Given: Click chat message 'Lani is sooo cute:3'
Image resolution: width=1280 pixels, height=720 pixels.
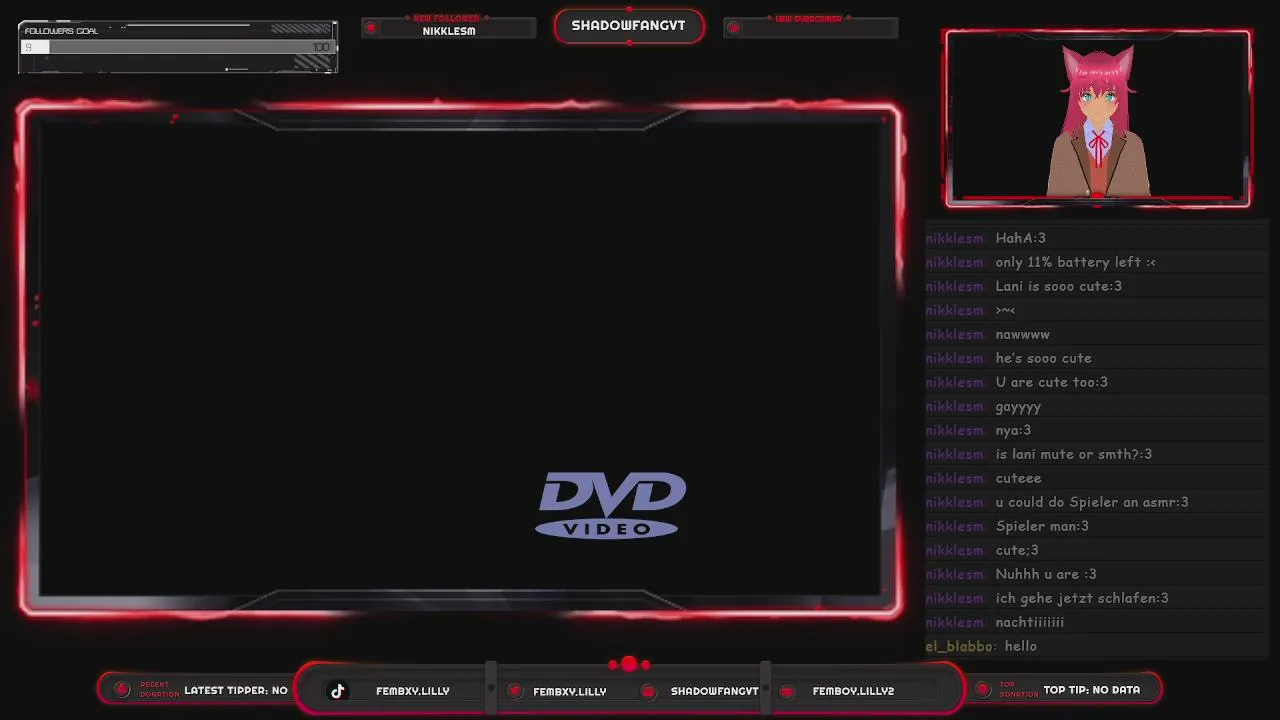Looking at the screenshot, I should coord(1059,286).
